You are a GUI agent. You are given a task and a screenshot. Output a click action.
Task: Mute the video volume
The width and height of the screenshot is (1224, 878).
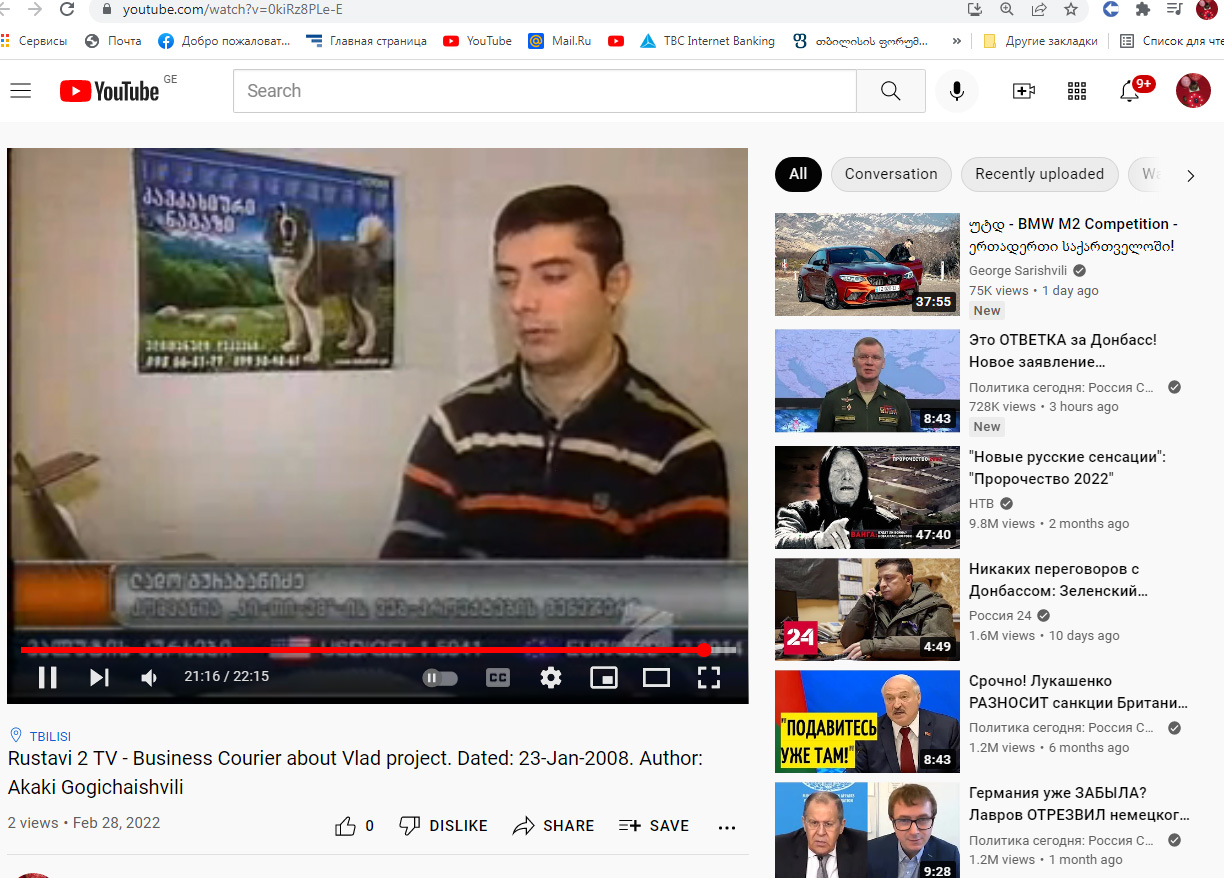(x=149, y=677)
